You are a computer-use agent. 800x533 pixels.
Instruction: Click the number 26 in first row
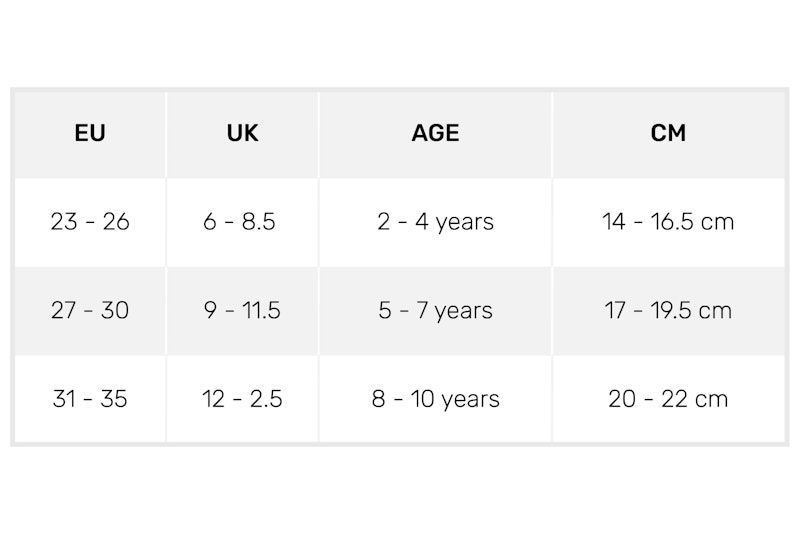(x=116, y=222)
